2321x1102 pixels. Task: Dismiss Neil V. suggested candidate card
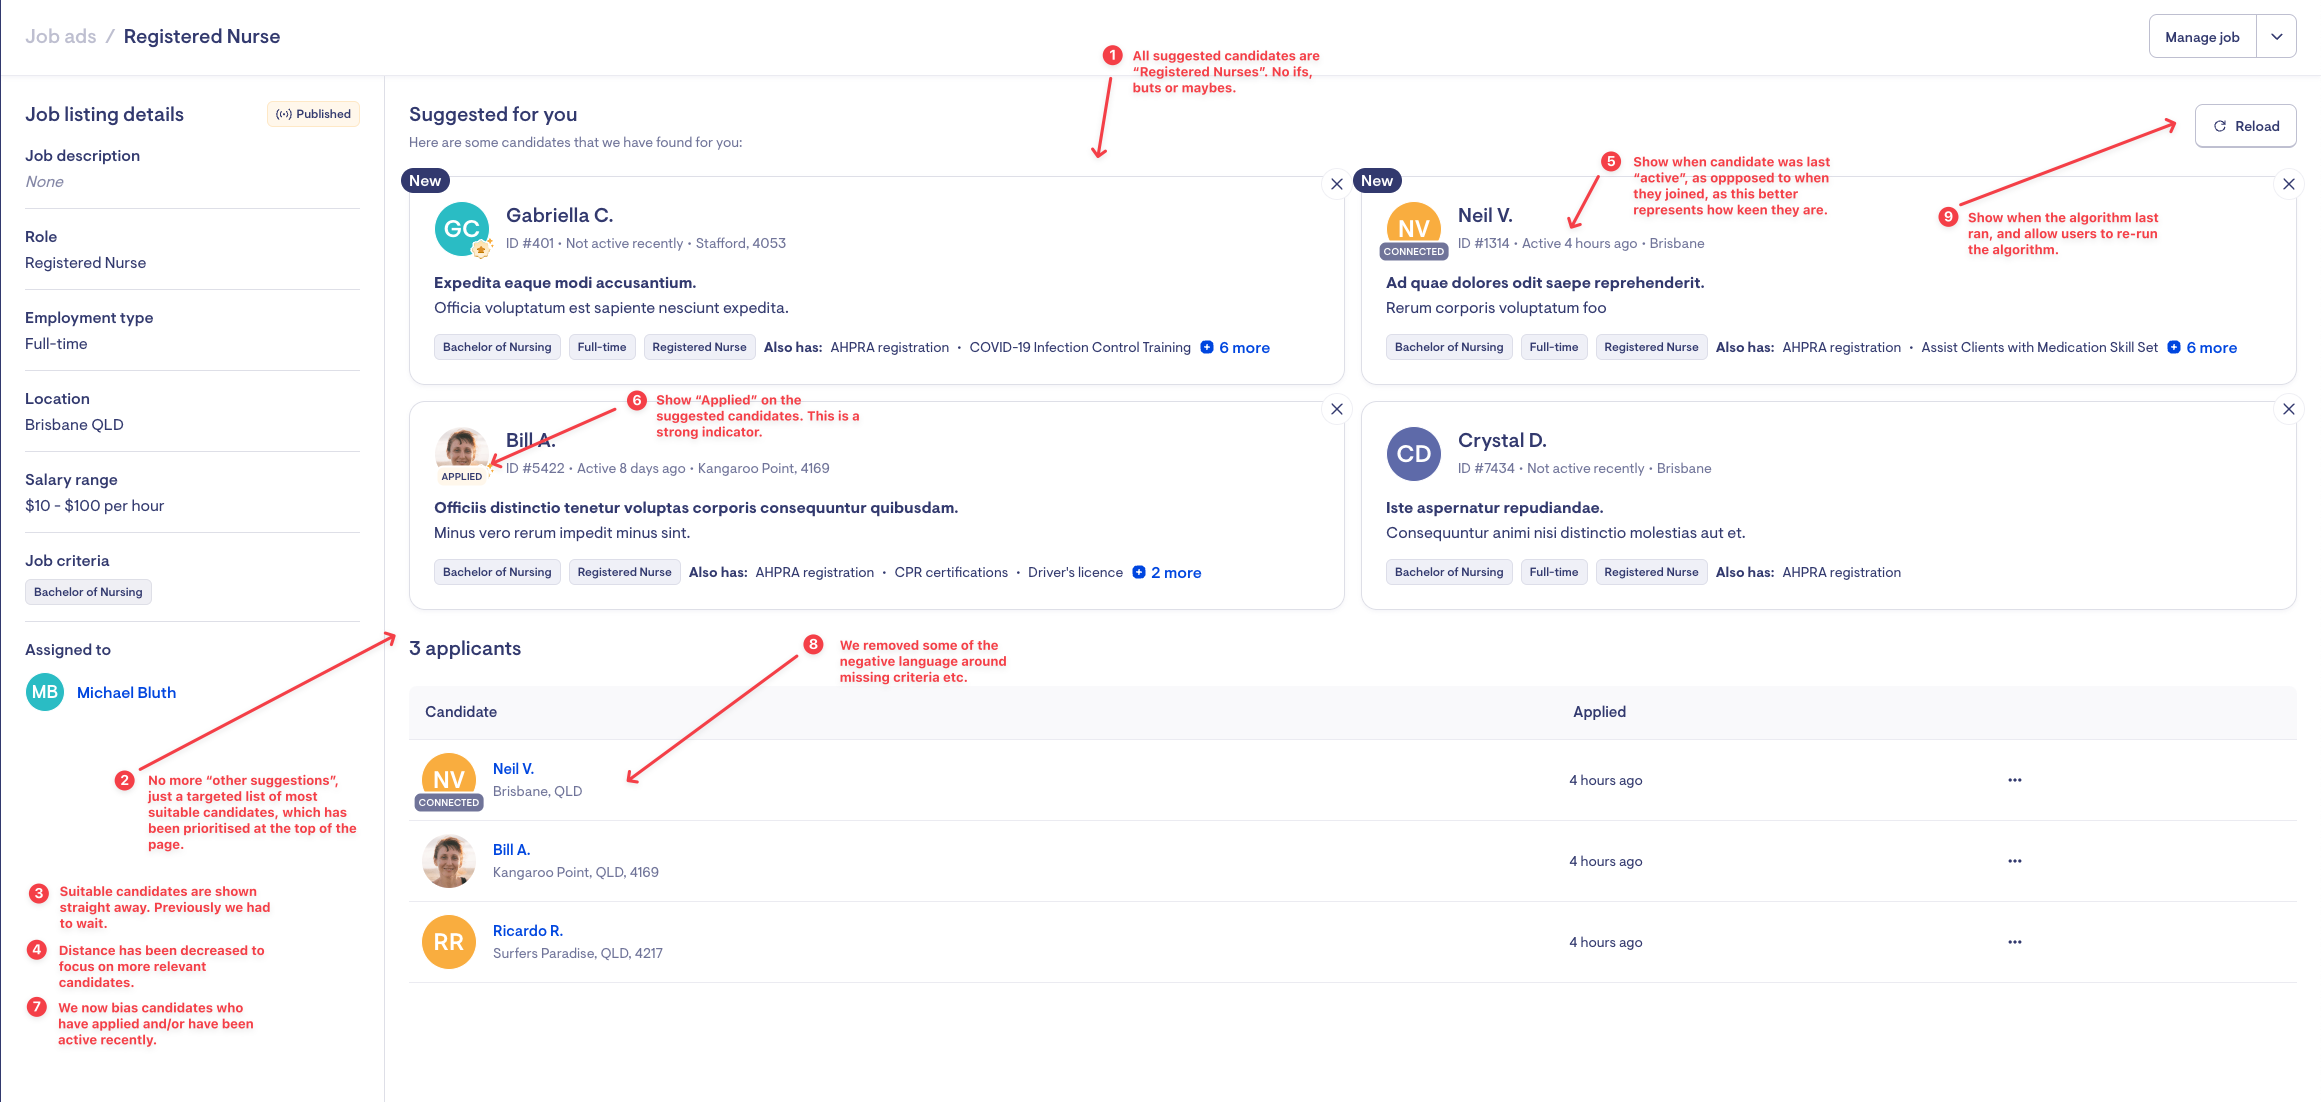tap(2288, 184)
